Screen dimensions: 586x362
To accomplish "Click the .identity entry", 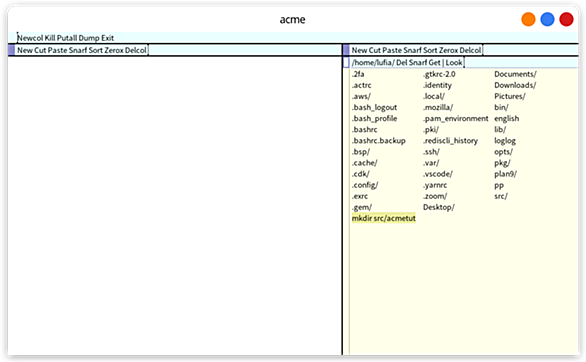I will pos(437,85).
